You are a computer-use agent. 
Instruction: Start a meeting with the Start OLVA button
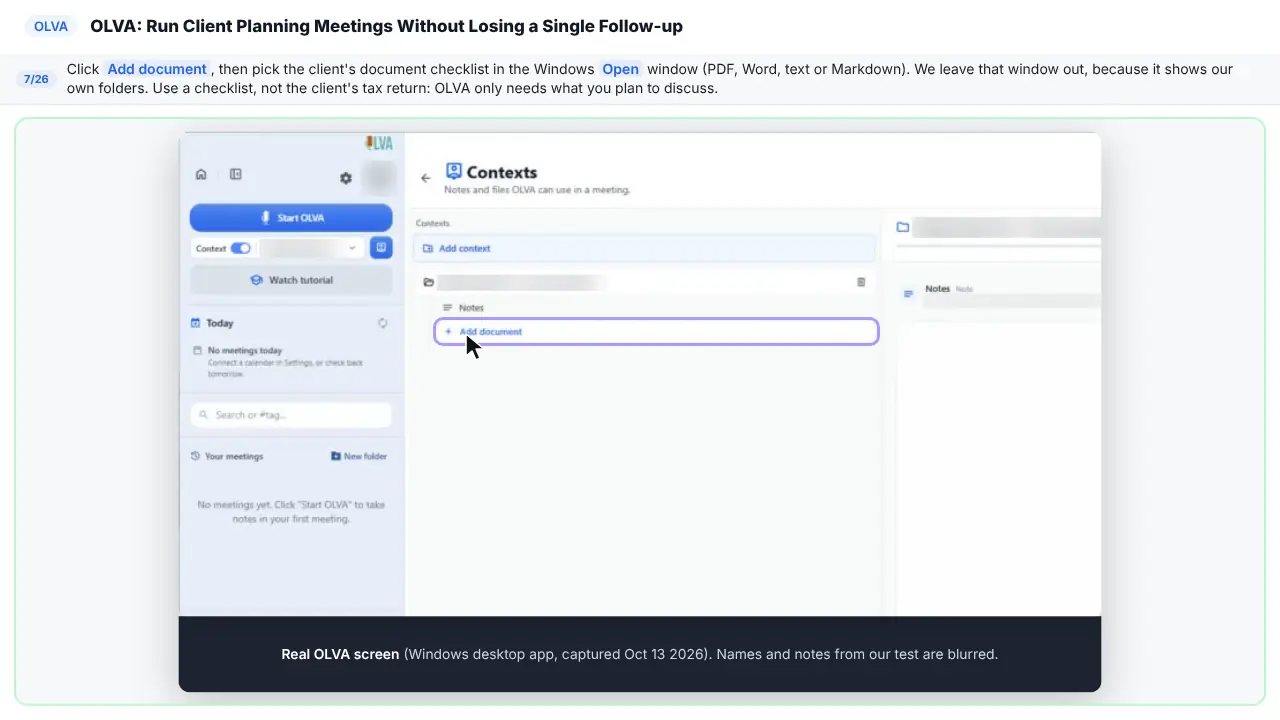(x=291, y=217)
